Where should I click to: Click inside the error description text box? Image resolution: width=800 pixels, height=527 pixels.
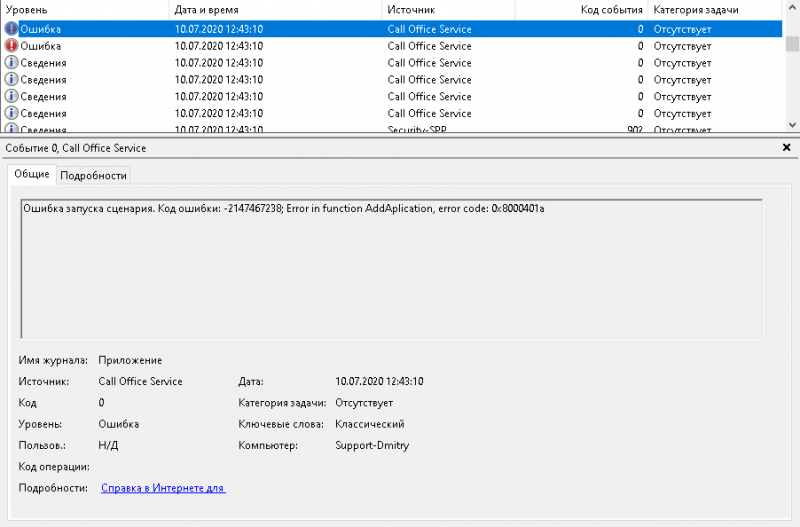tap(391, 268)
